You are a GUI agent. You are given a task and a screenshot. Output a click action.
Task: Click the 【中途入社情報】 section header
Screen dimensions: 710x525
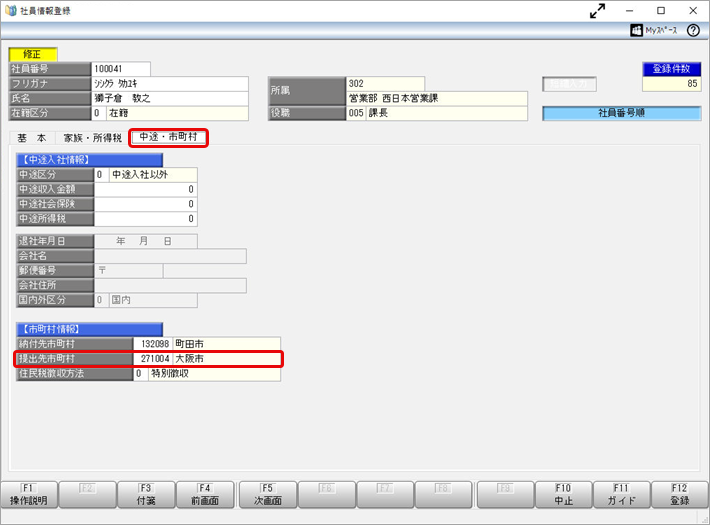(89, 160)
